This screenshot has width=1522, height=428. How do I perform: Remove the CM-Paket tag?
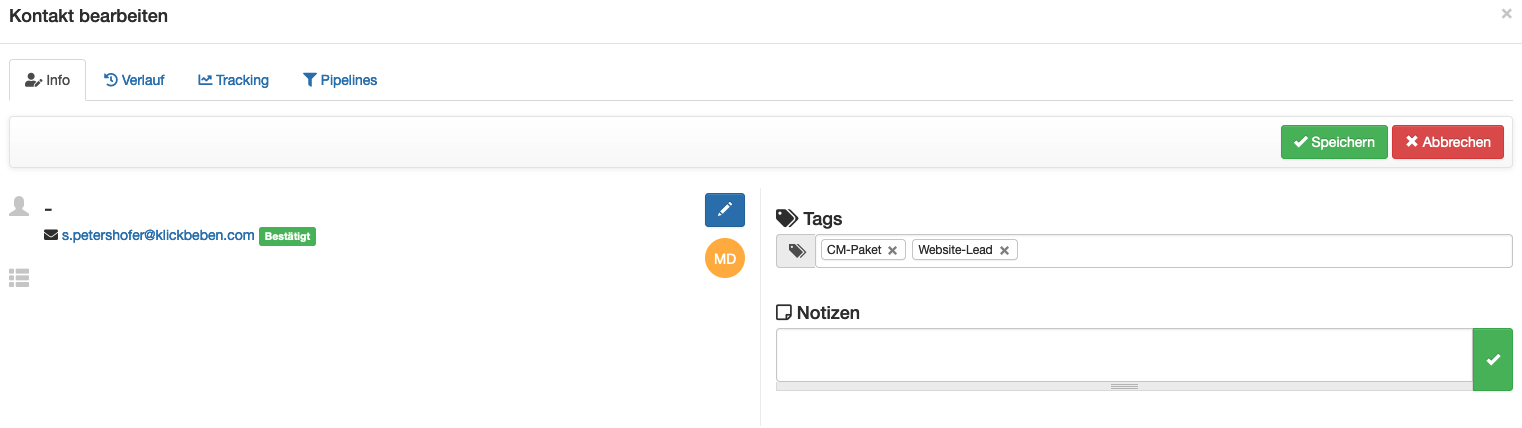(x=892, y=250)
